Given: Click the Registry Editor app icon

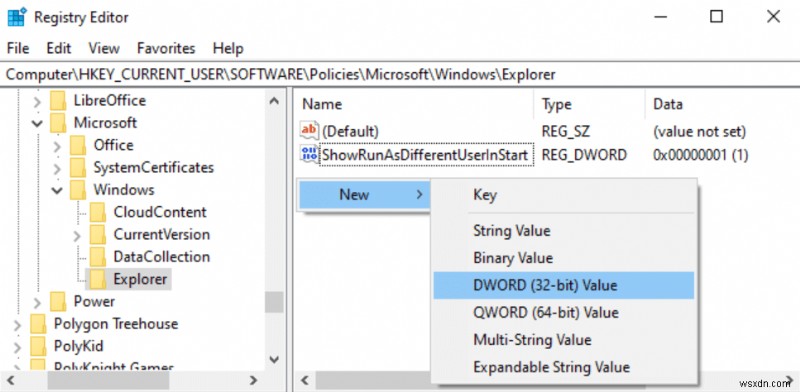Looking at the screenshot, I should point(17,17).
